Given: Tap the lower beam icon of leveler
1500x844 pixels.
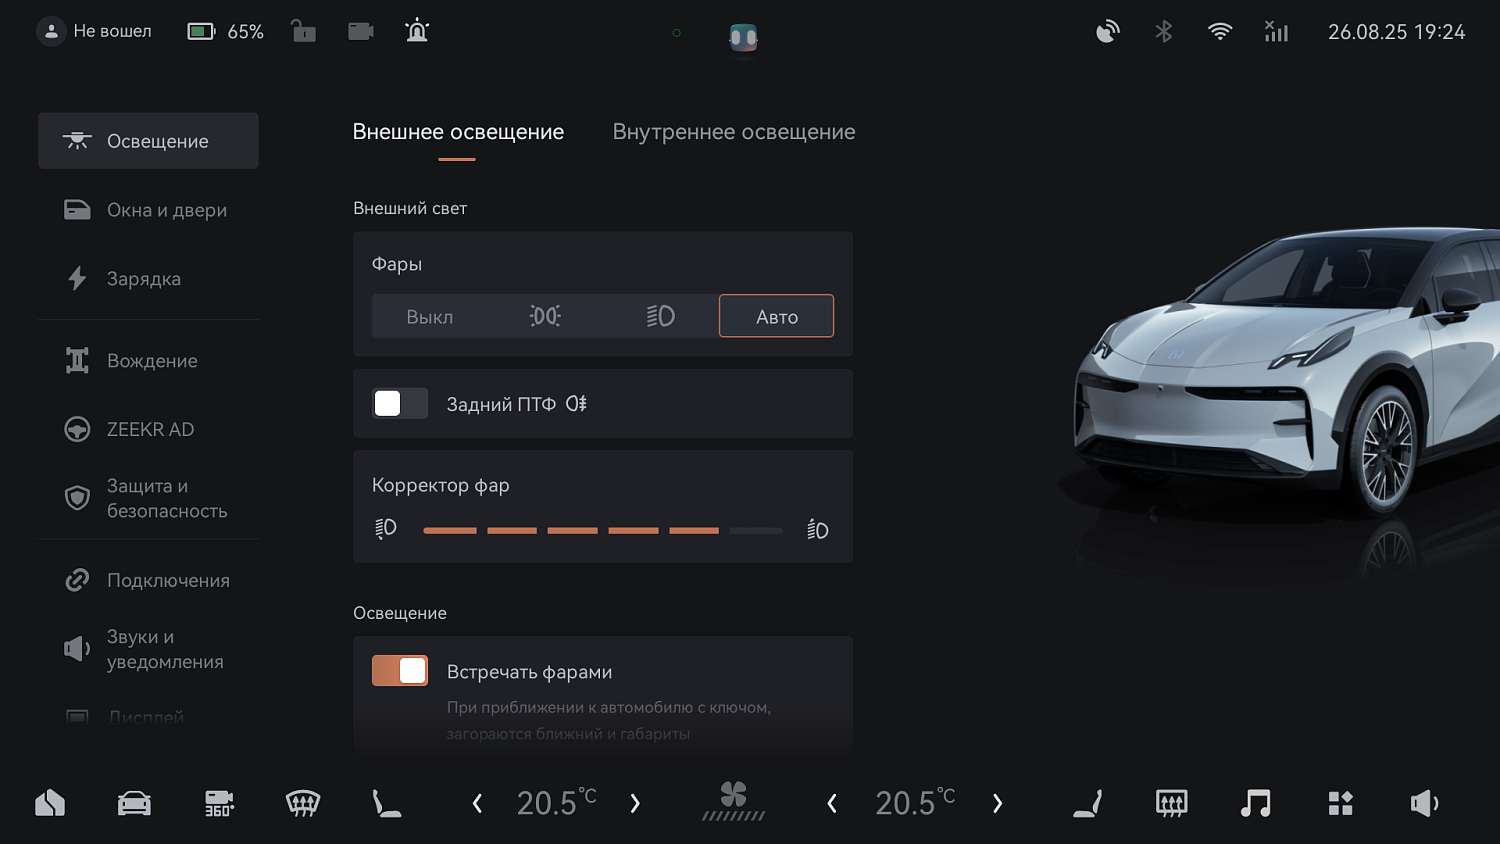Looking at the screenshot, I should 386,528.
